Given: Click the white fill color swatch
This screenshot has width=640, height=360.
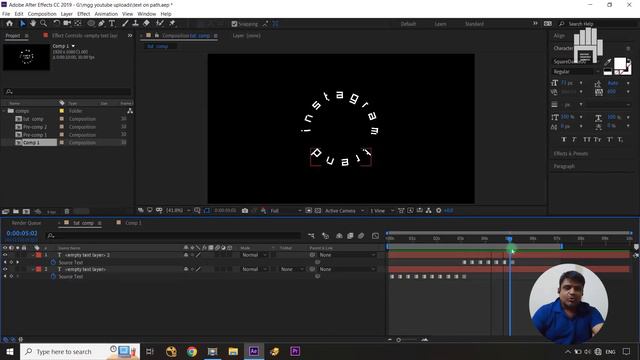Looking at the screenshot, I should [620, 63].
